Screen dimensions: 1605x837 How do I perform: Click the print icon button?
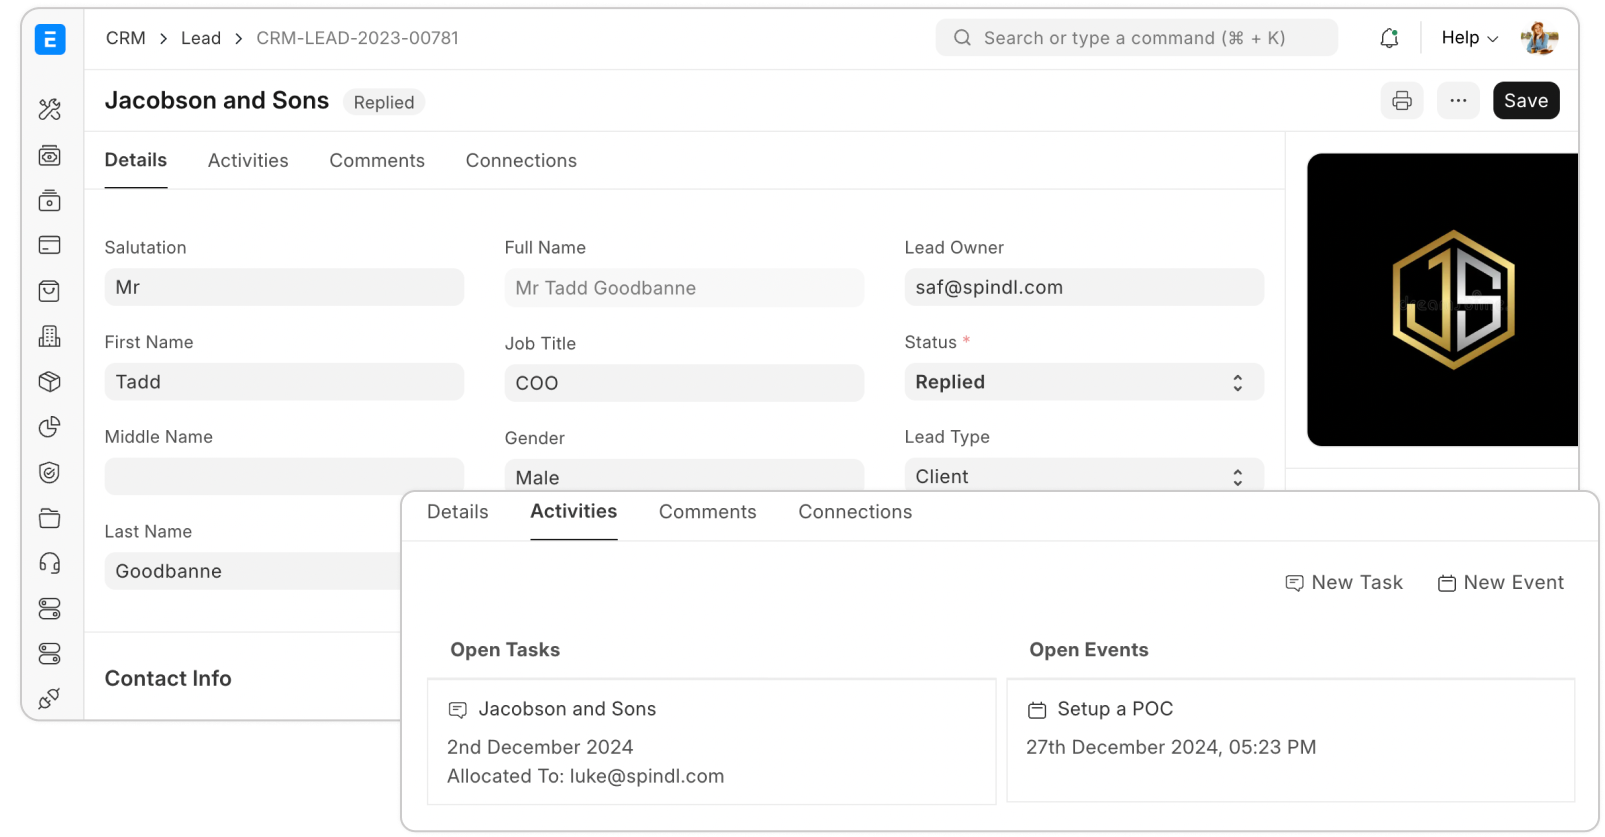[1401, 101]
